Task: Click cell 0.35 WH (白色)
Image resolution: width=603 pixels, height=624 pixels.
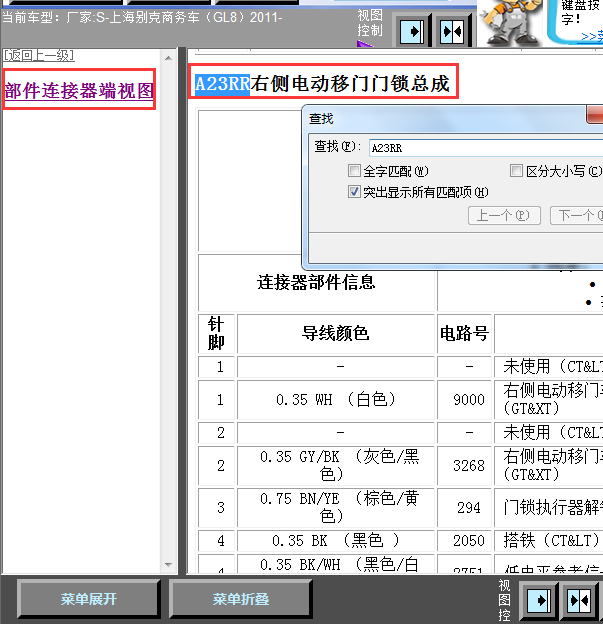Action: 336,400
